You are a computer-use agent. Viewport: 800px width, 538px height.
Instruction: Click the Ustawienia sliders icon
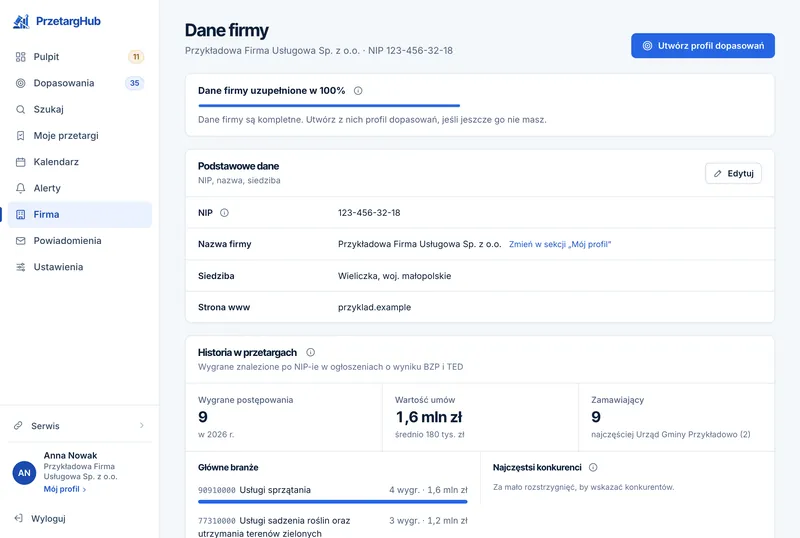point(20,267)
